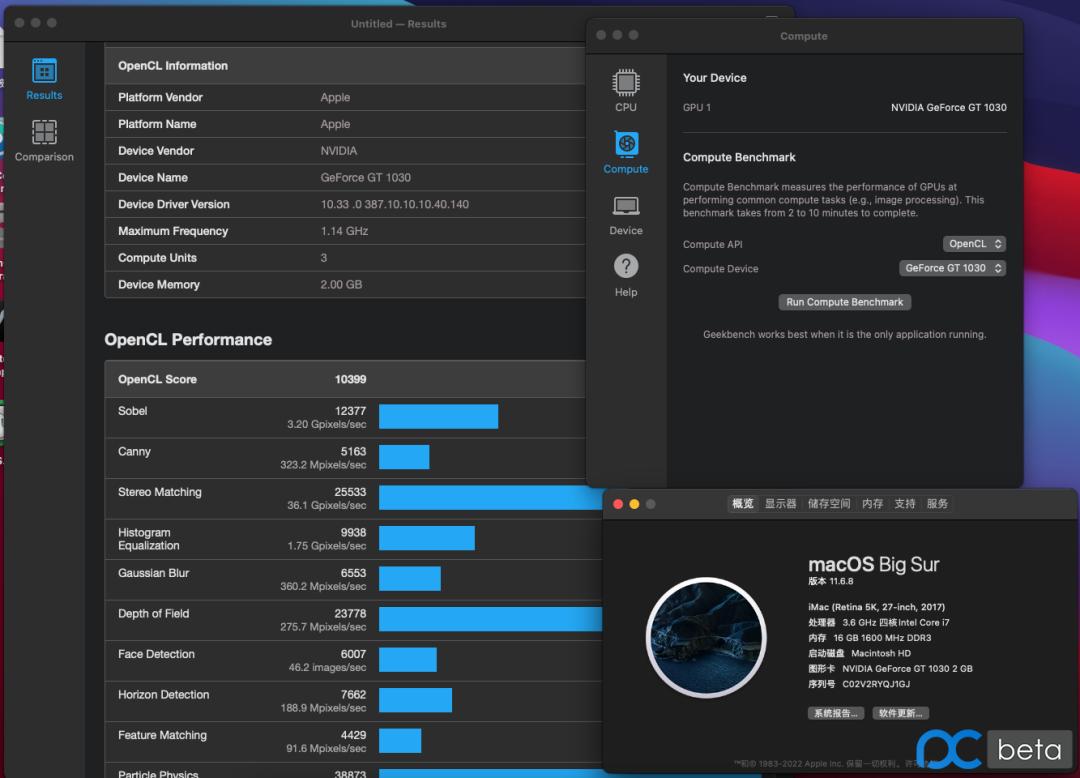Screen dimensions: 1080x778
Task: Click the 系统报告 button
Action: point(836,713)
